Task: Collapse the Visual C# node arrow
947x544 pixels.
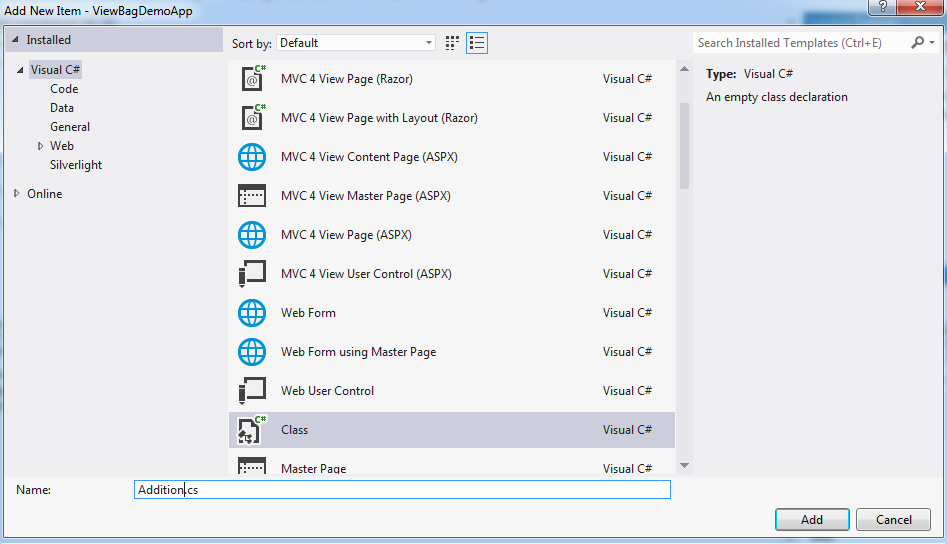Action: (20, 70)
